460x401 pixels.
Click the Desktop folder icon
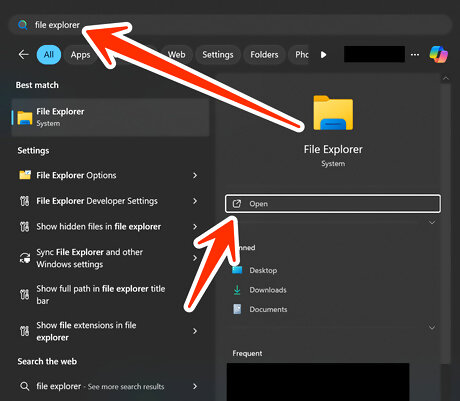point(237,270)
